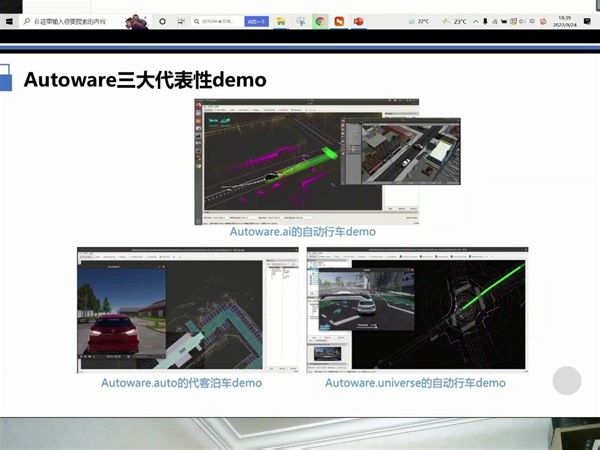This screenshot has width=600, height=450.
Task: Select the Autoware.universe demo screenshot
Action: coord(417,310)
